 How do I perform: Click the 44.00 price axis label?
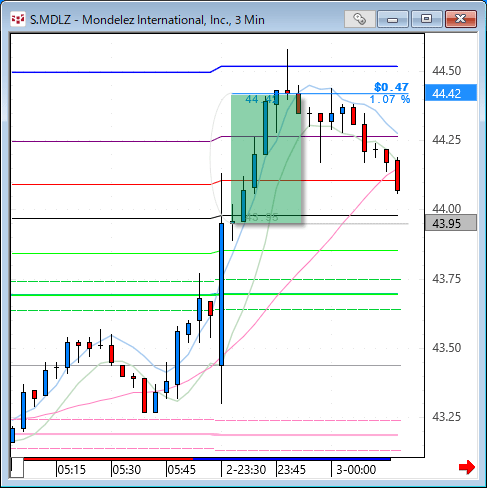[446, 209]
